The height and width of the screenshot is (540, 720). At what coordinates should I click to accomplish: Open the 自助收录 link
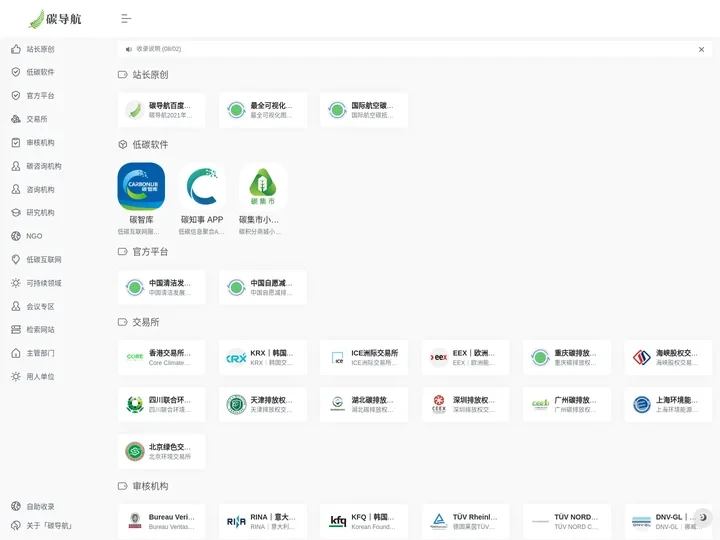click(40, 506)
